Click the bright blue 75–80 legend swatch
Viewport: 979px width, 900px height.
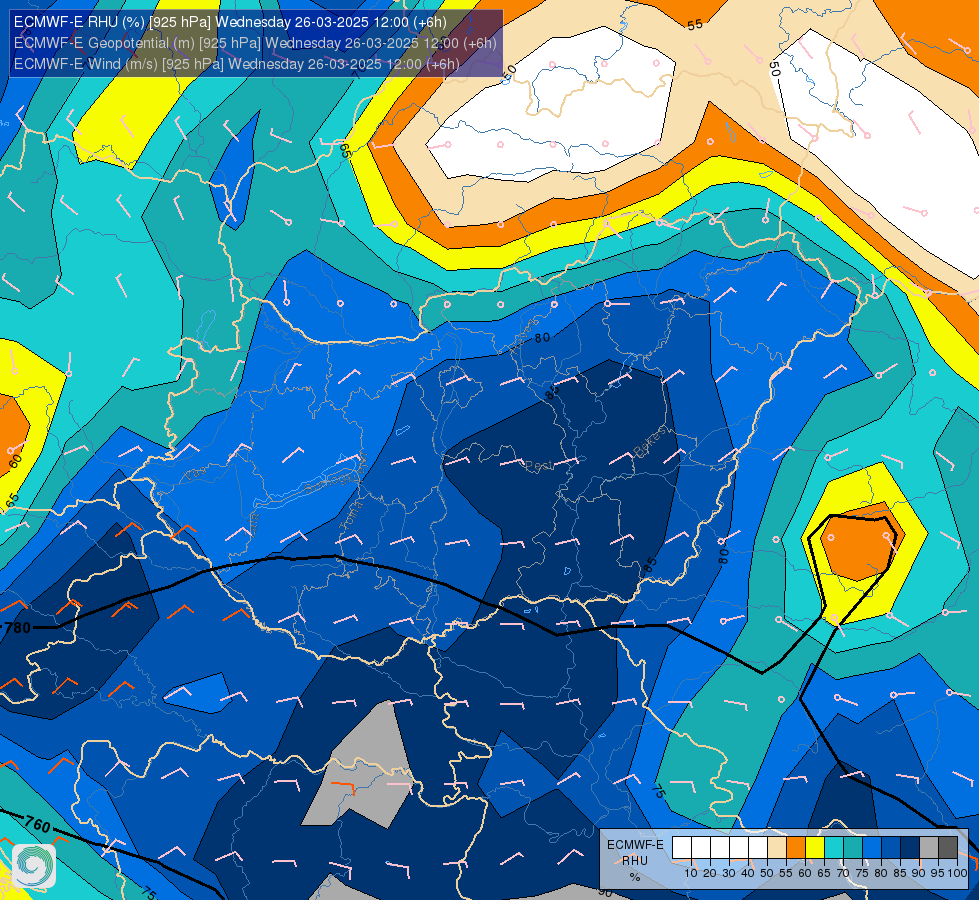pos(872,848)
